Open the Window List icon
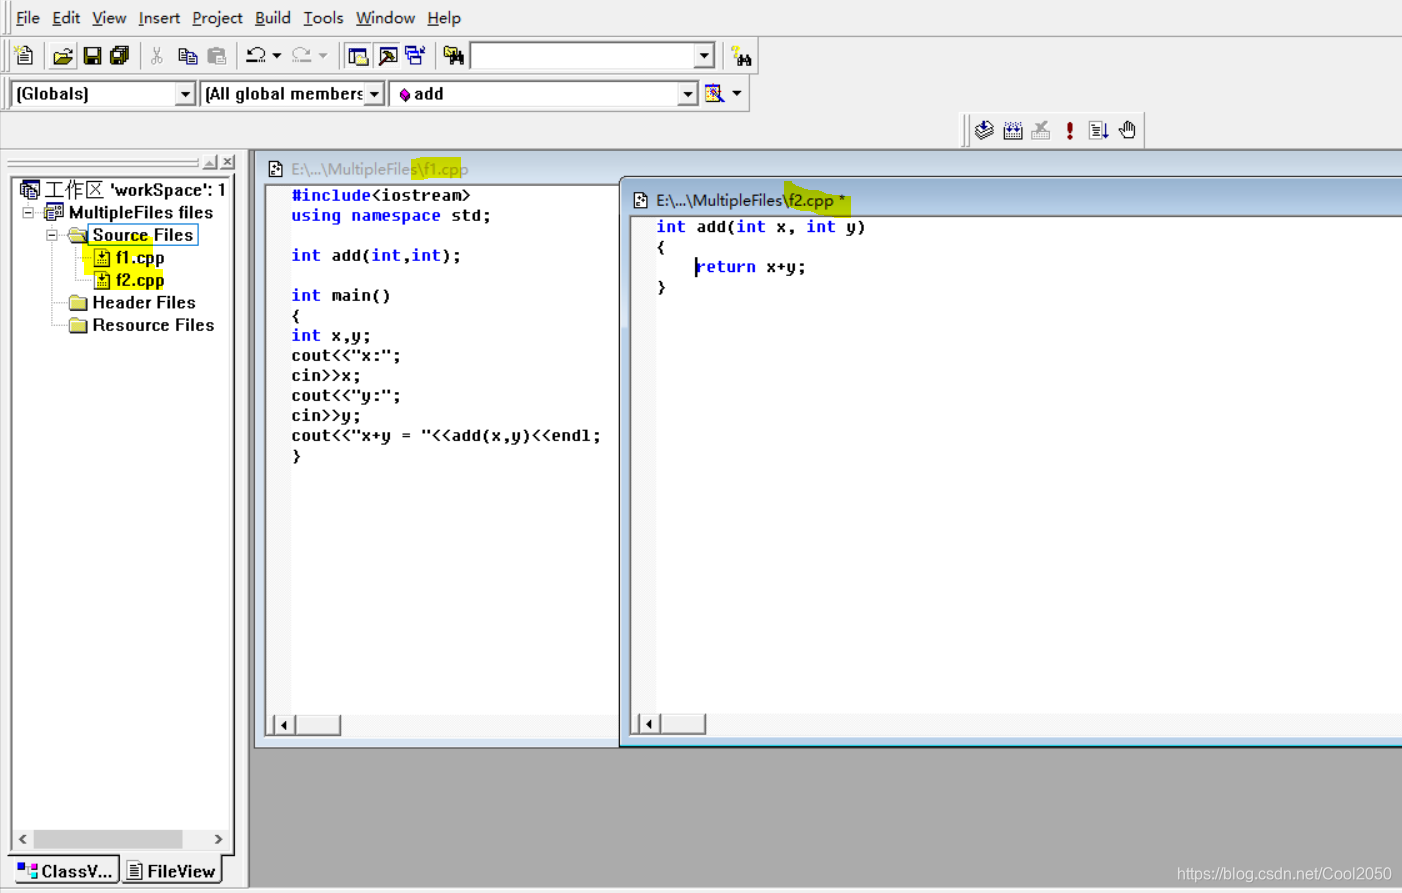This screenshot has width=1402, height=893. [x=415, y=56]
